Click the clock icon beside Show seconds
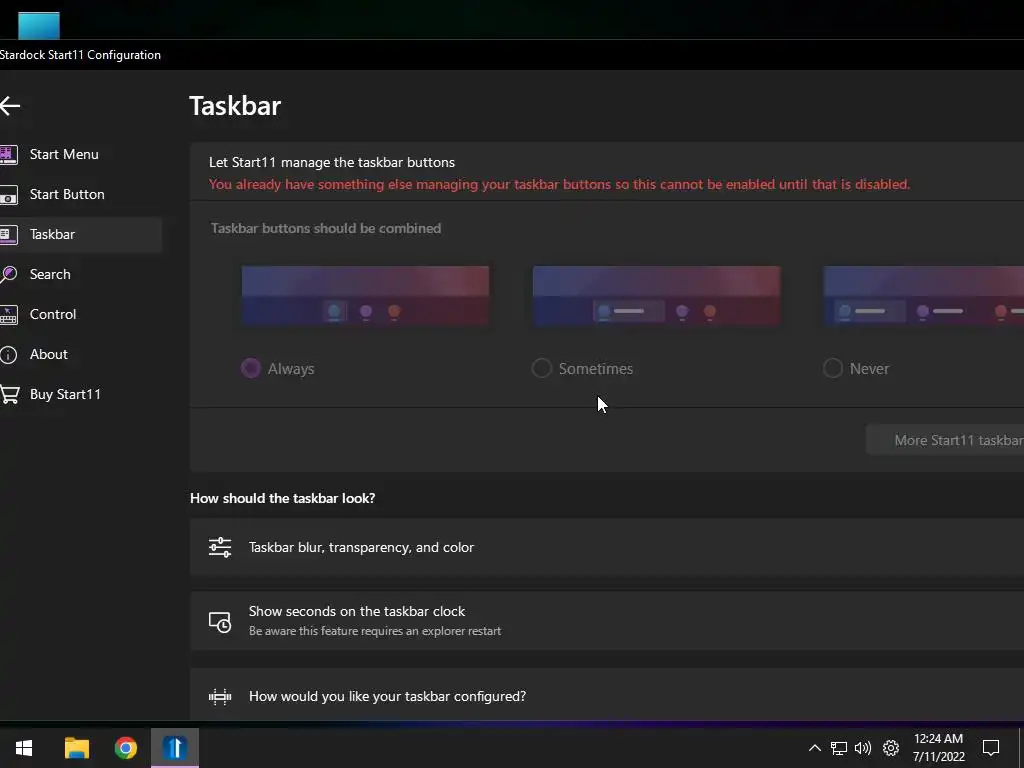The width and height of the screenshot is (1024, 768). (x=220, y=622)
